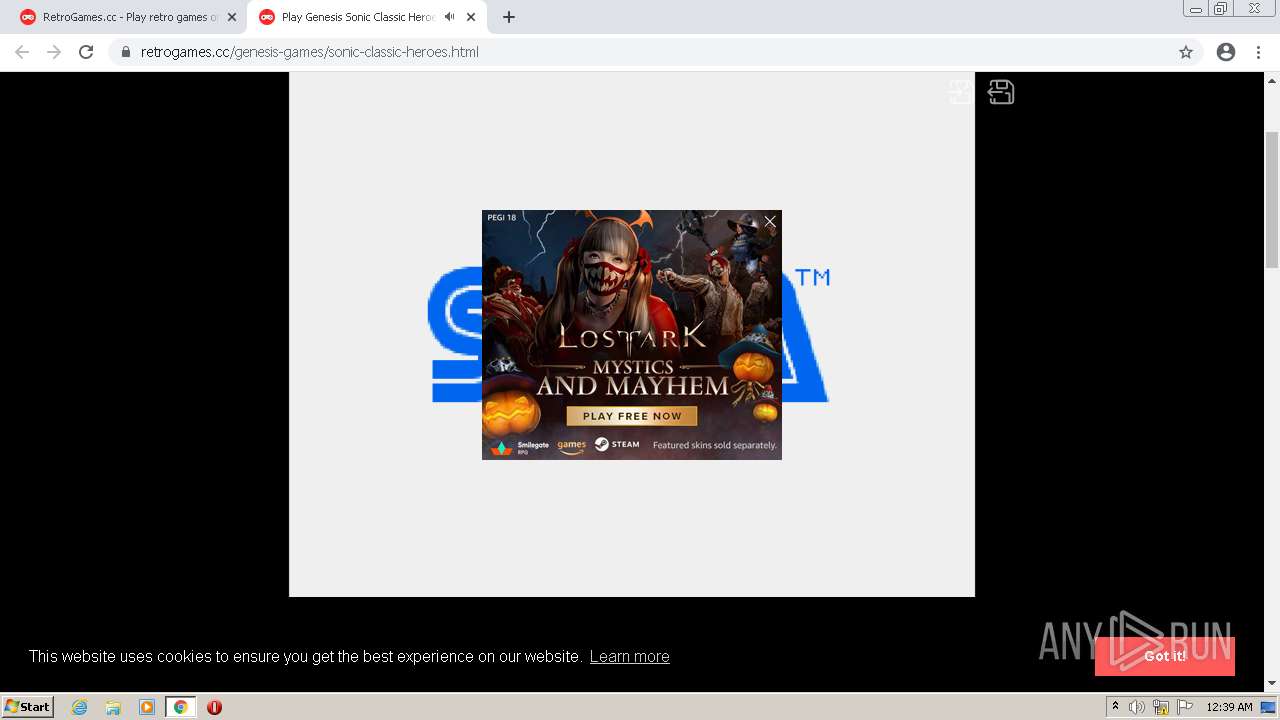Click the faint save-state icon over the game

[x=961, y=92]
